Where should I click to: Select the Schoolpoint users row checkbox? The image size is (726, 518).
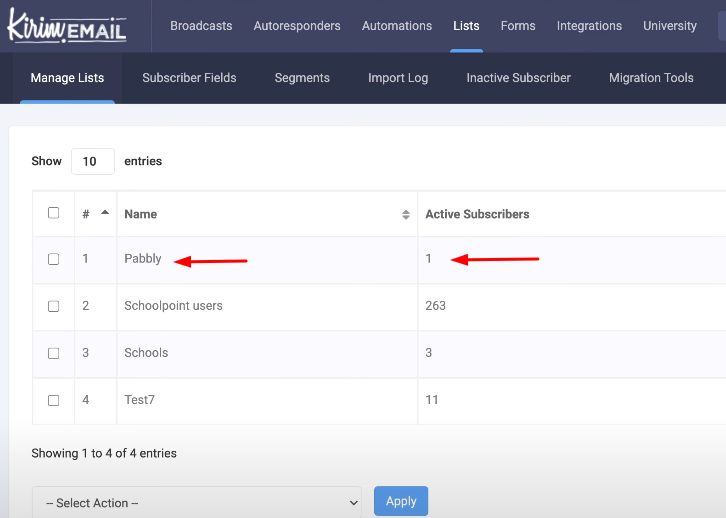(x=54, y=306)
